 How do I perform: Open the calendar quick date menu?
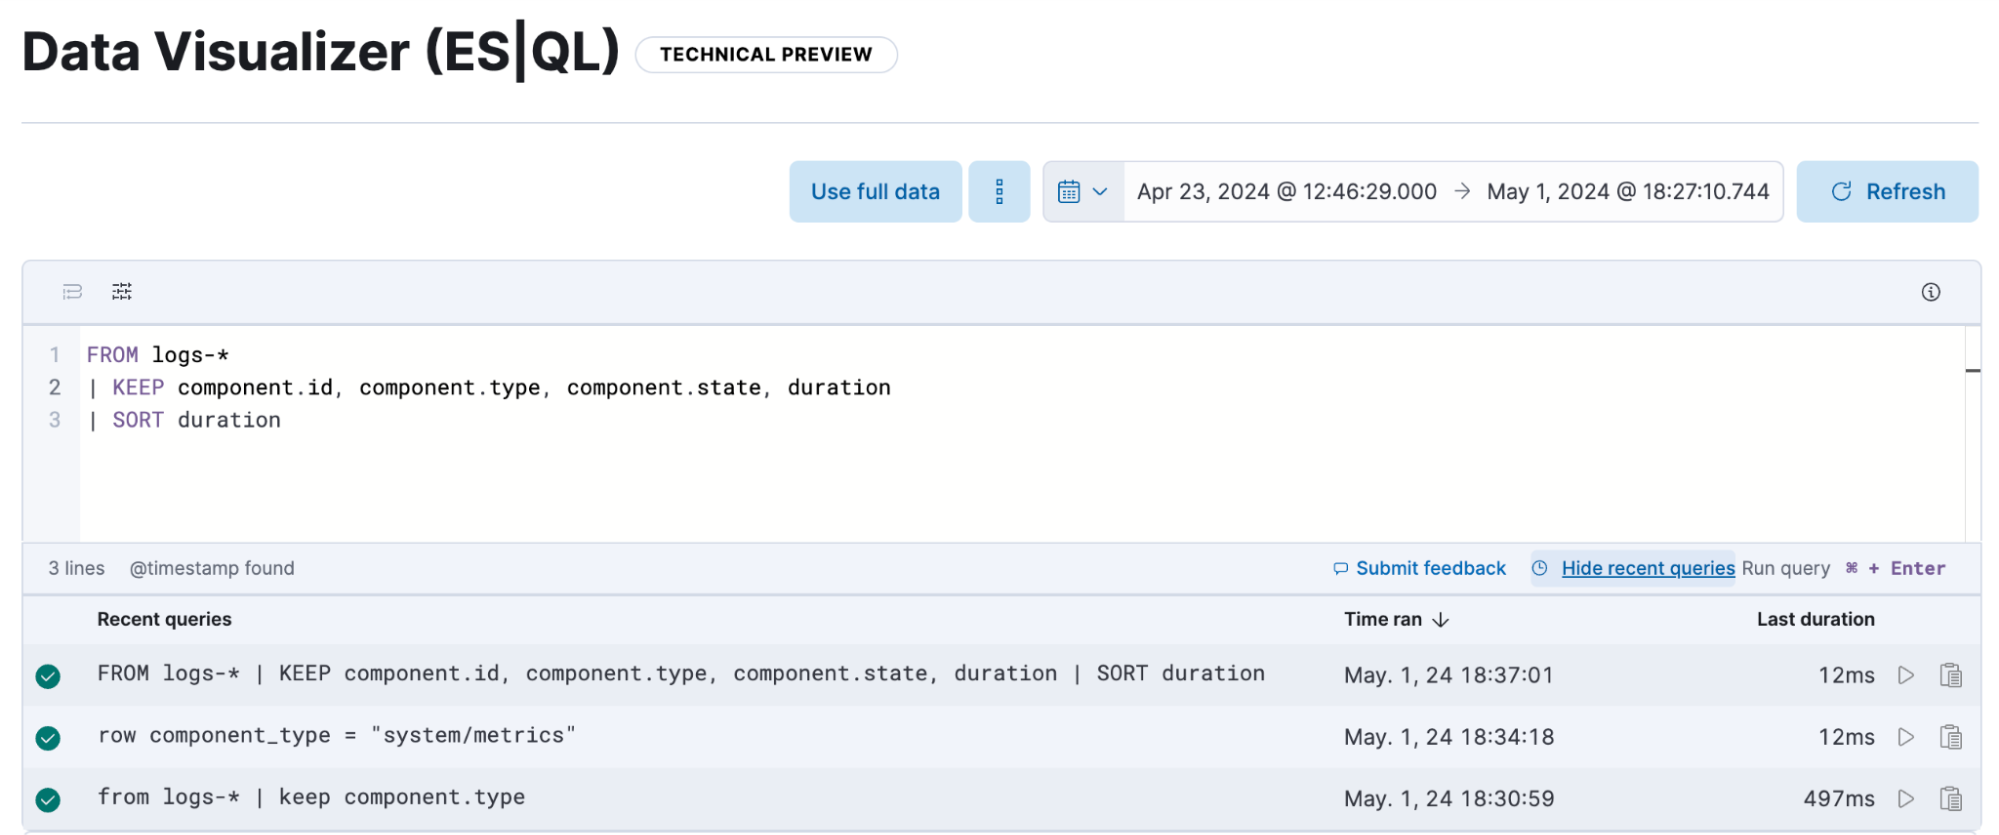(x=1082, y=192)
